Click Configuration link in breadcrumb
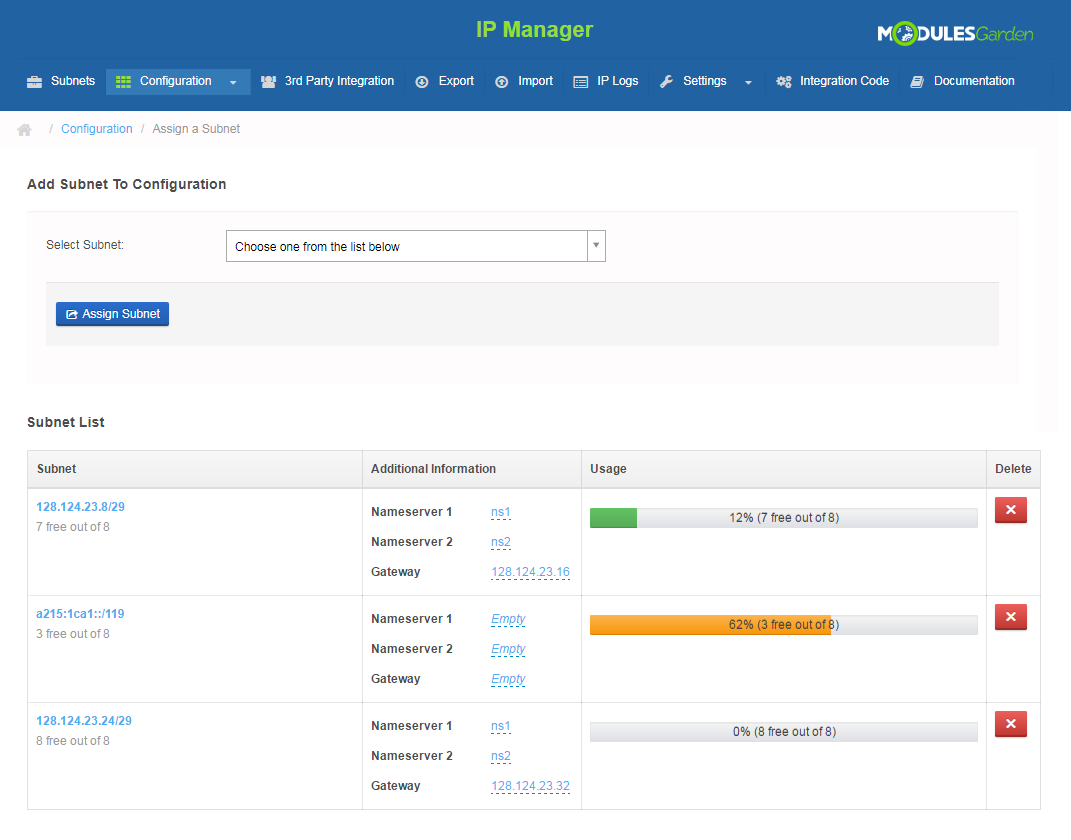This screenshot has width=1071, height=840. tap(97, 129)
